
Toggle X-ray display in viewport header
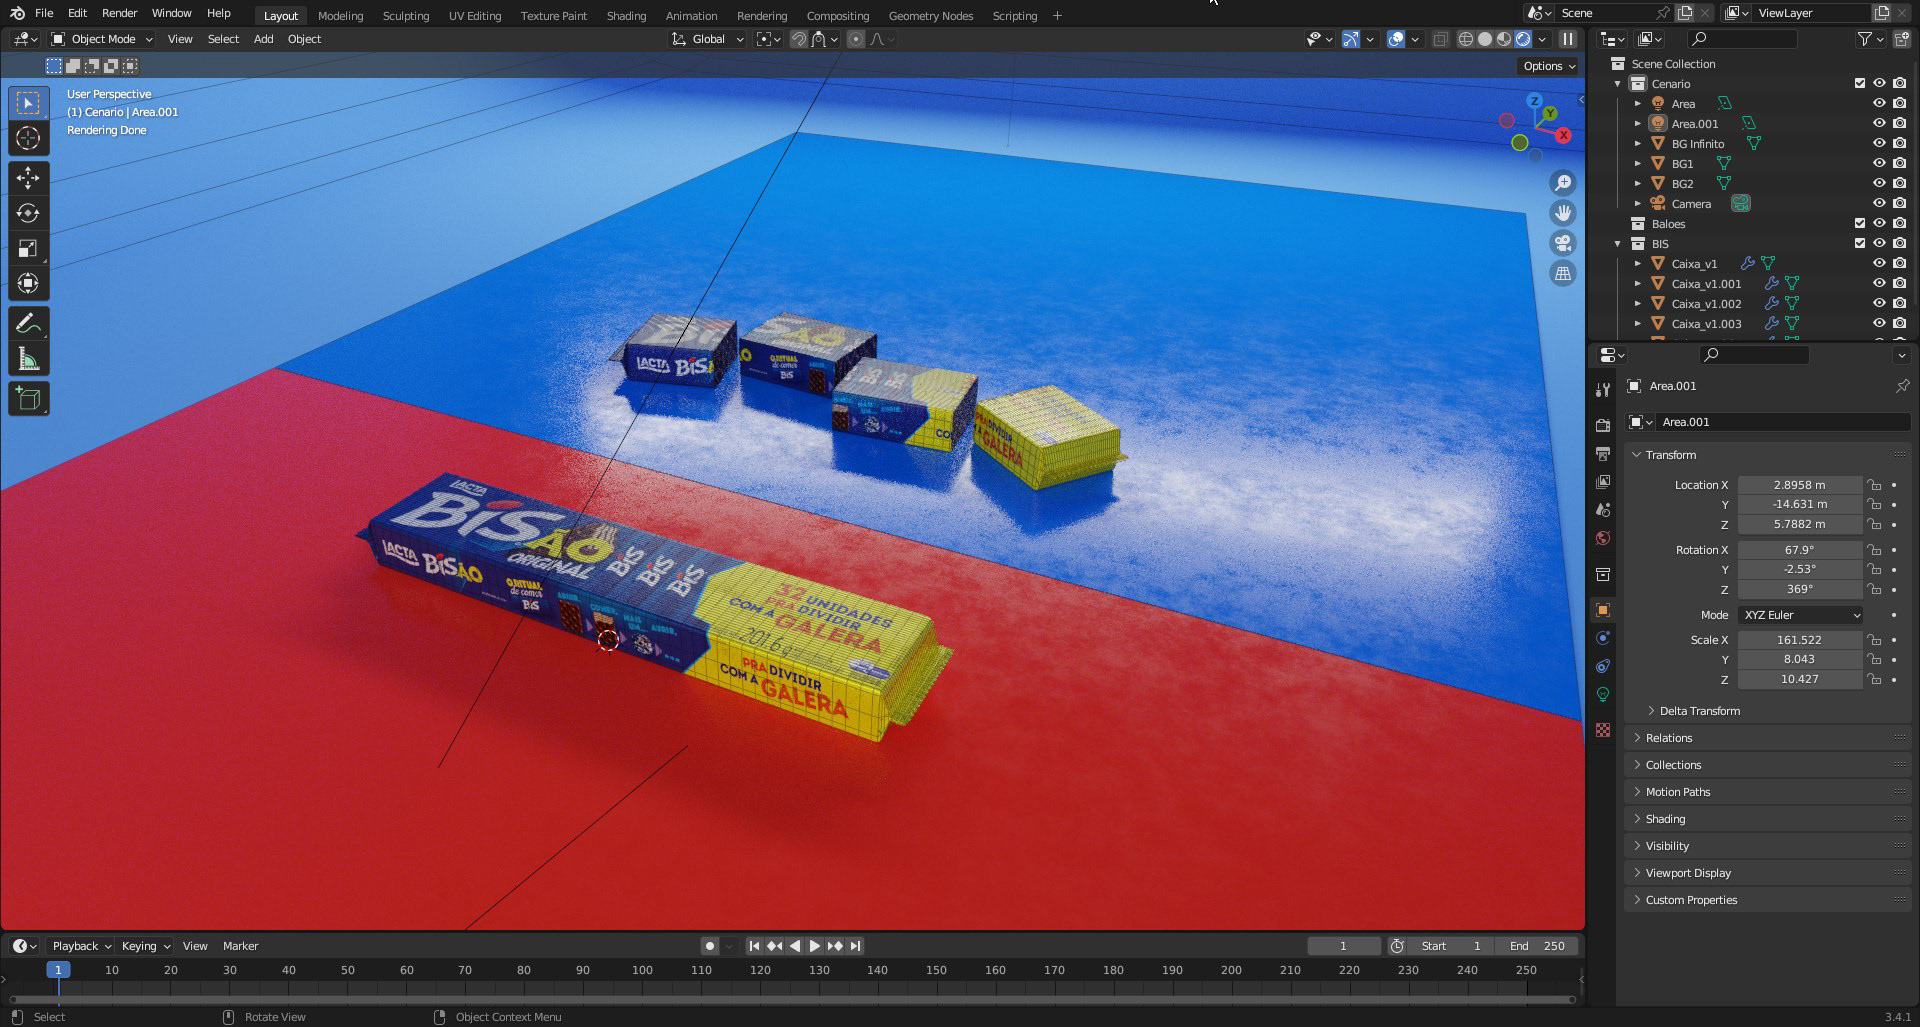point(1440,39)
